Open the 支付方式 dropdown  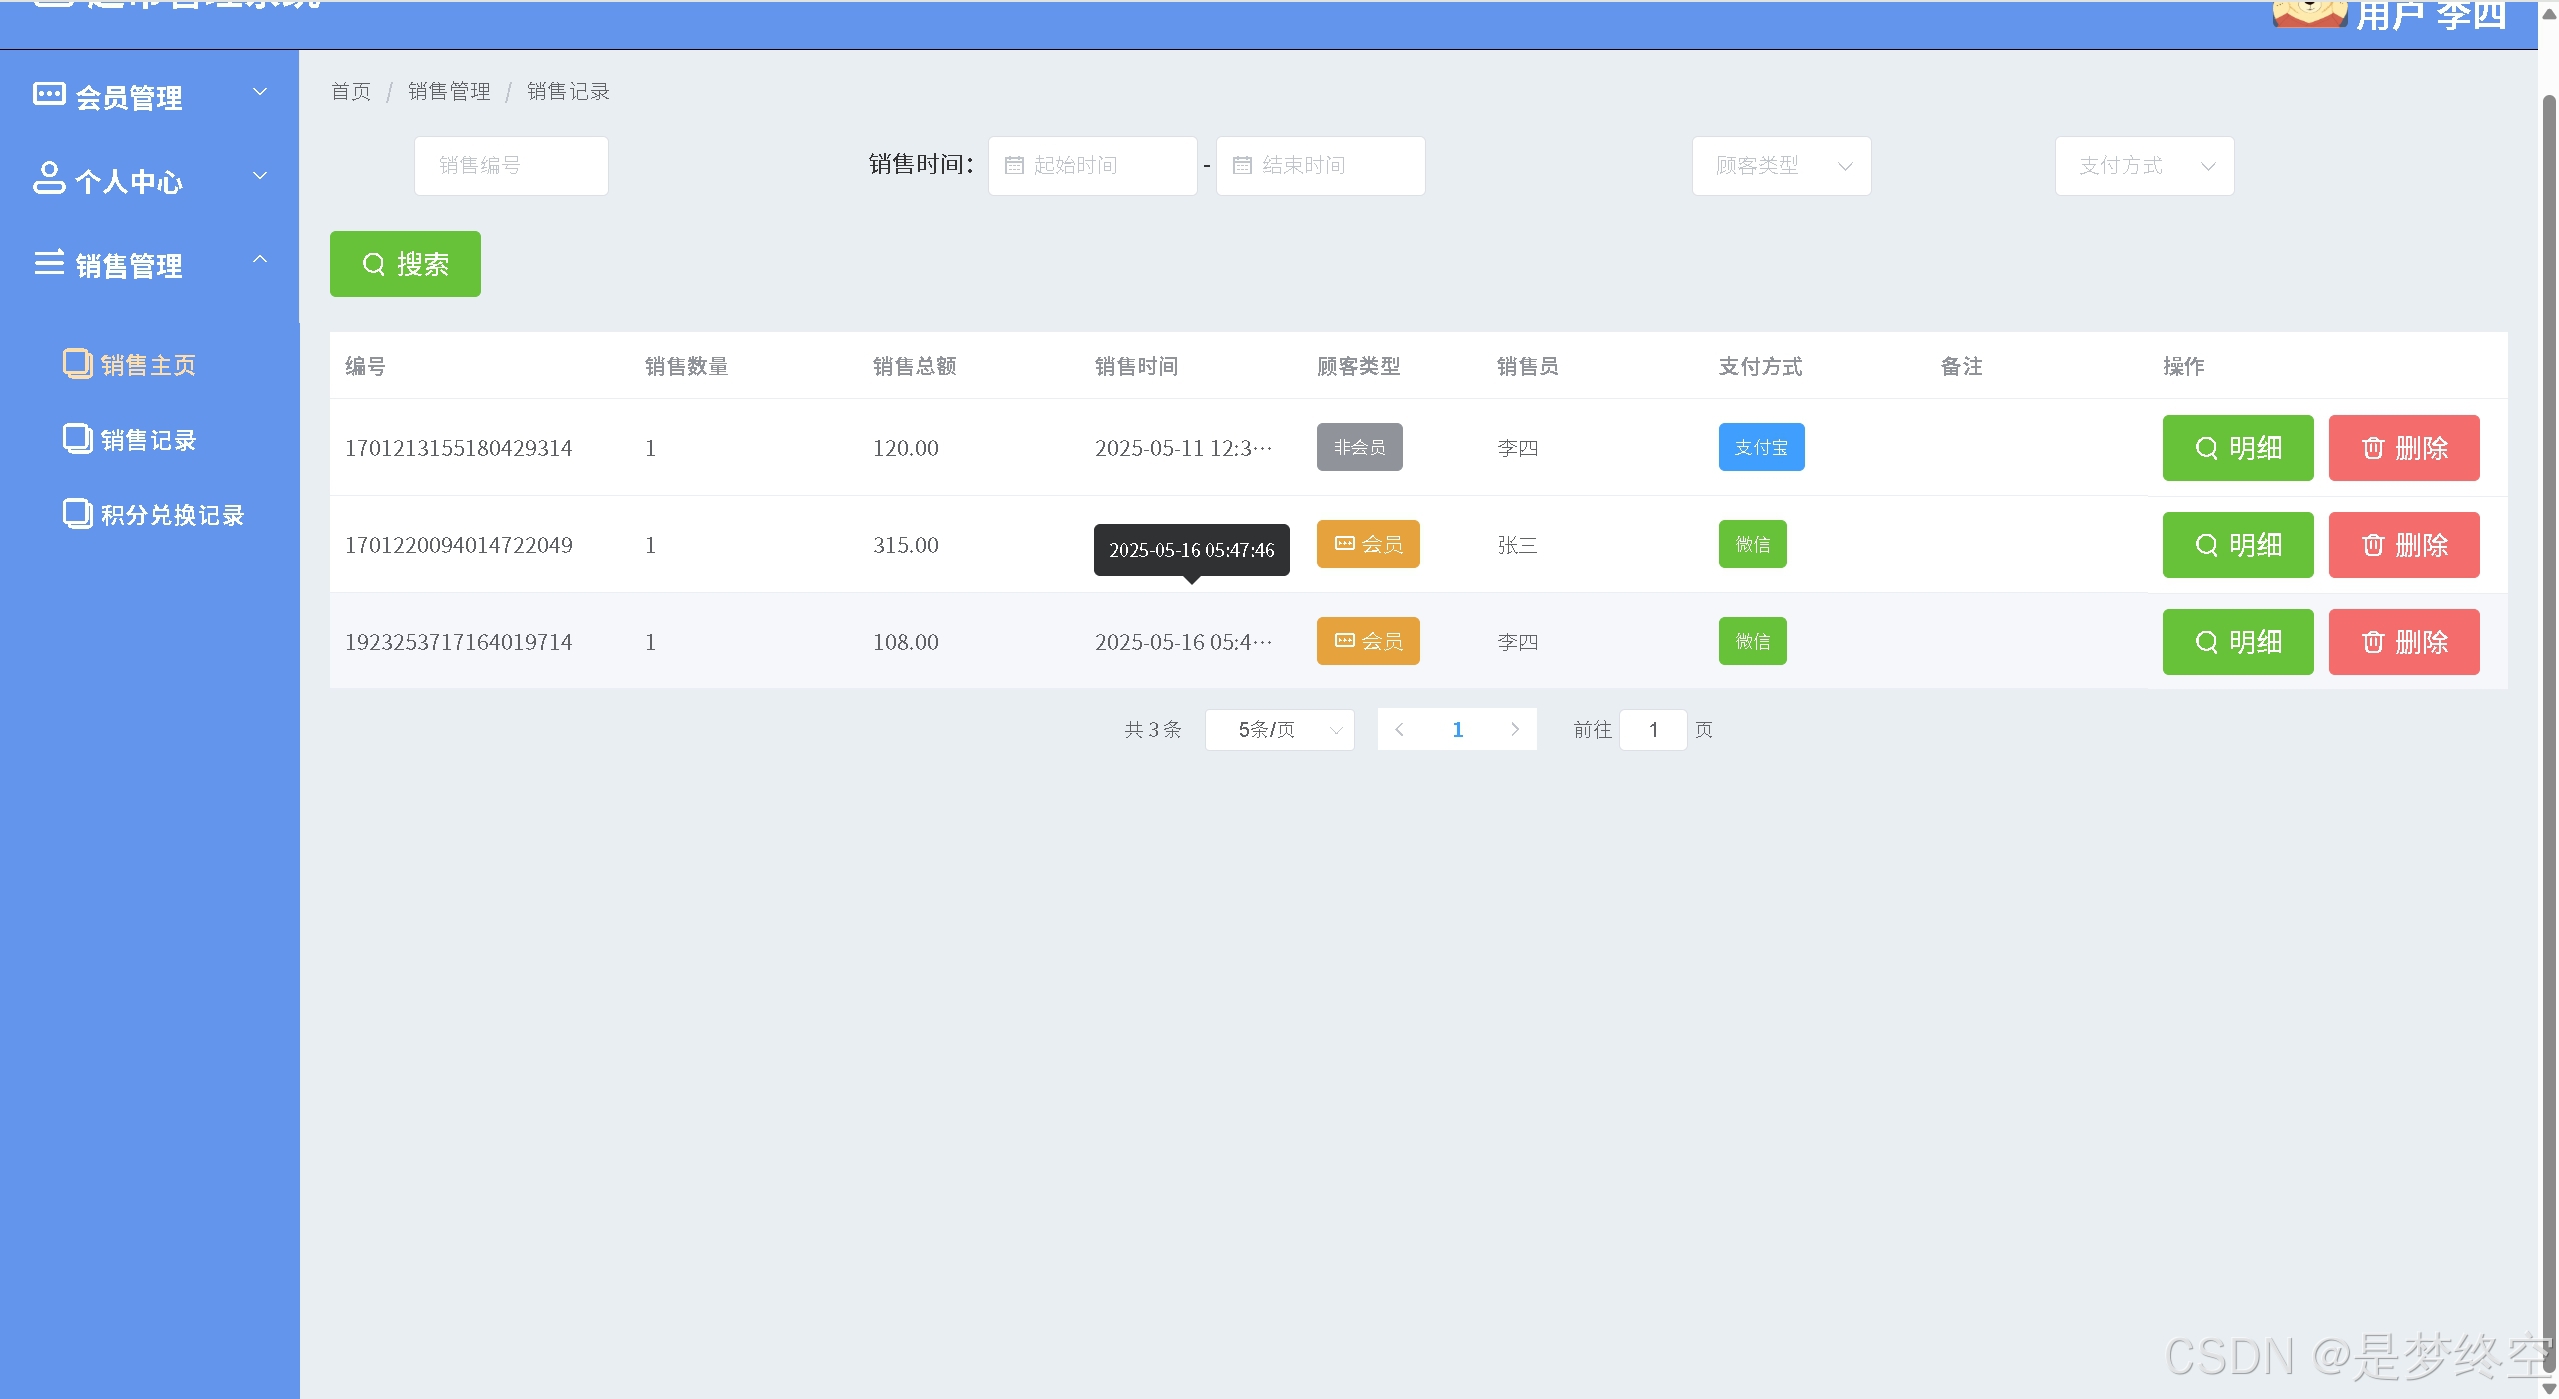coord(2144,165)
